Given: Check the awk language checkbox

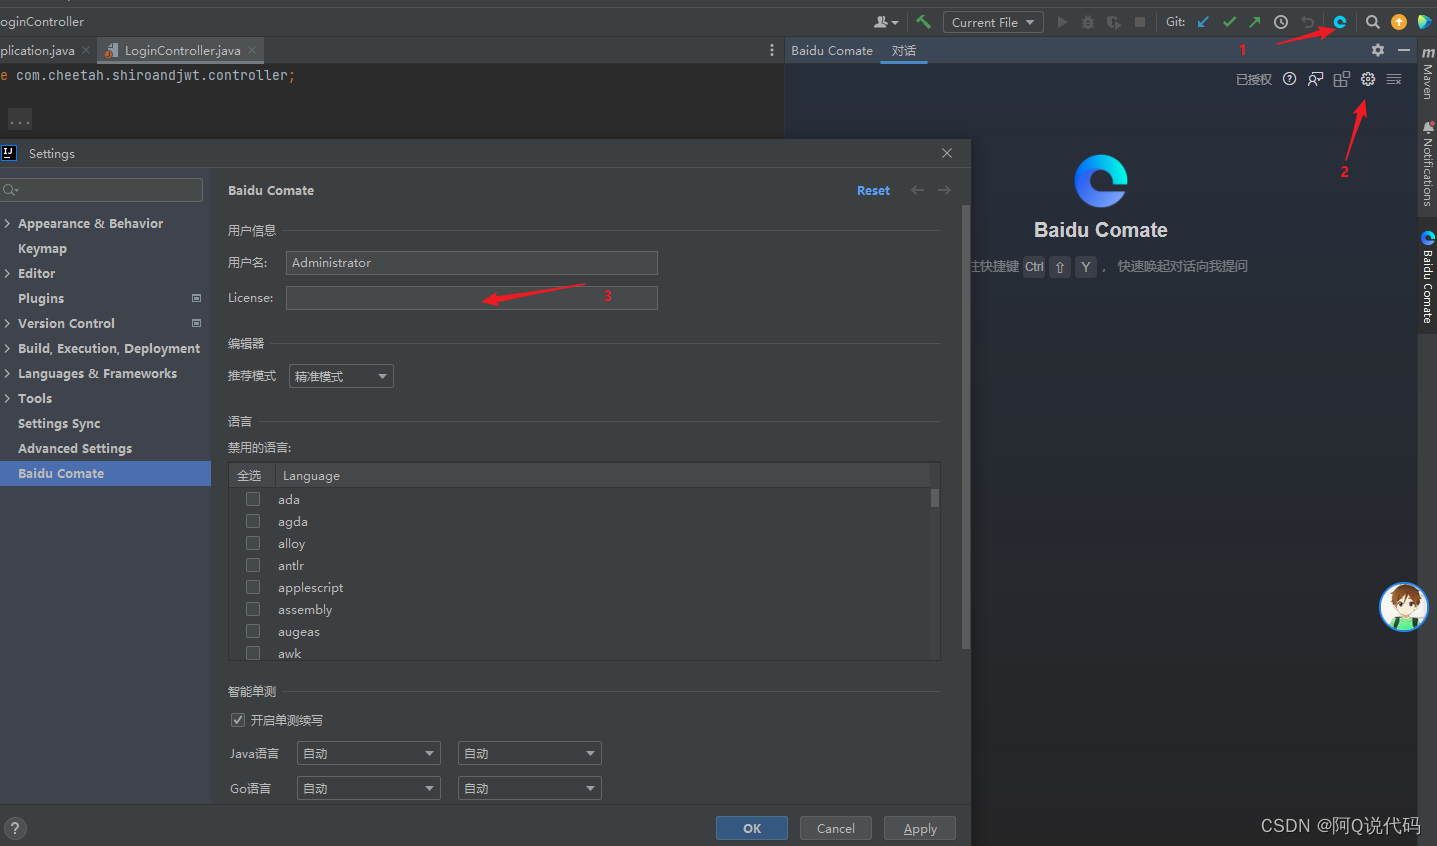Looking at the screenshot, I should click(253, 653).
